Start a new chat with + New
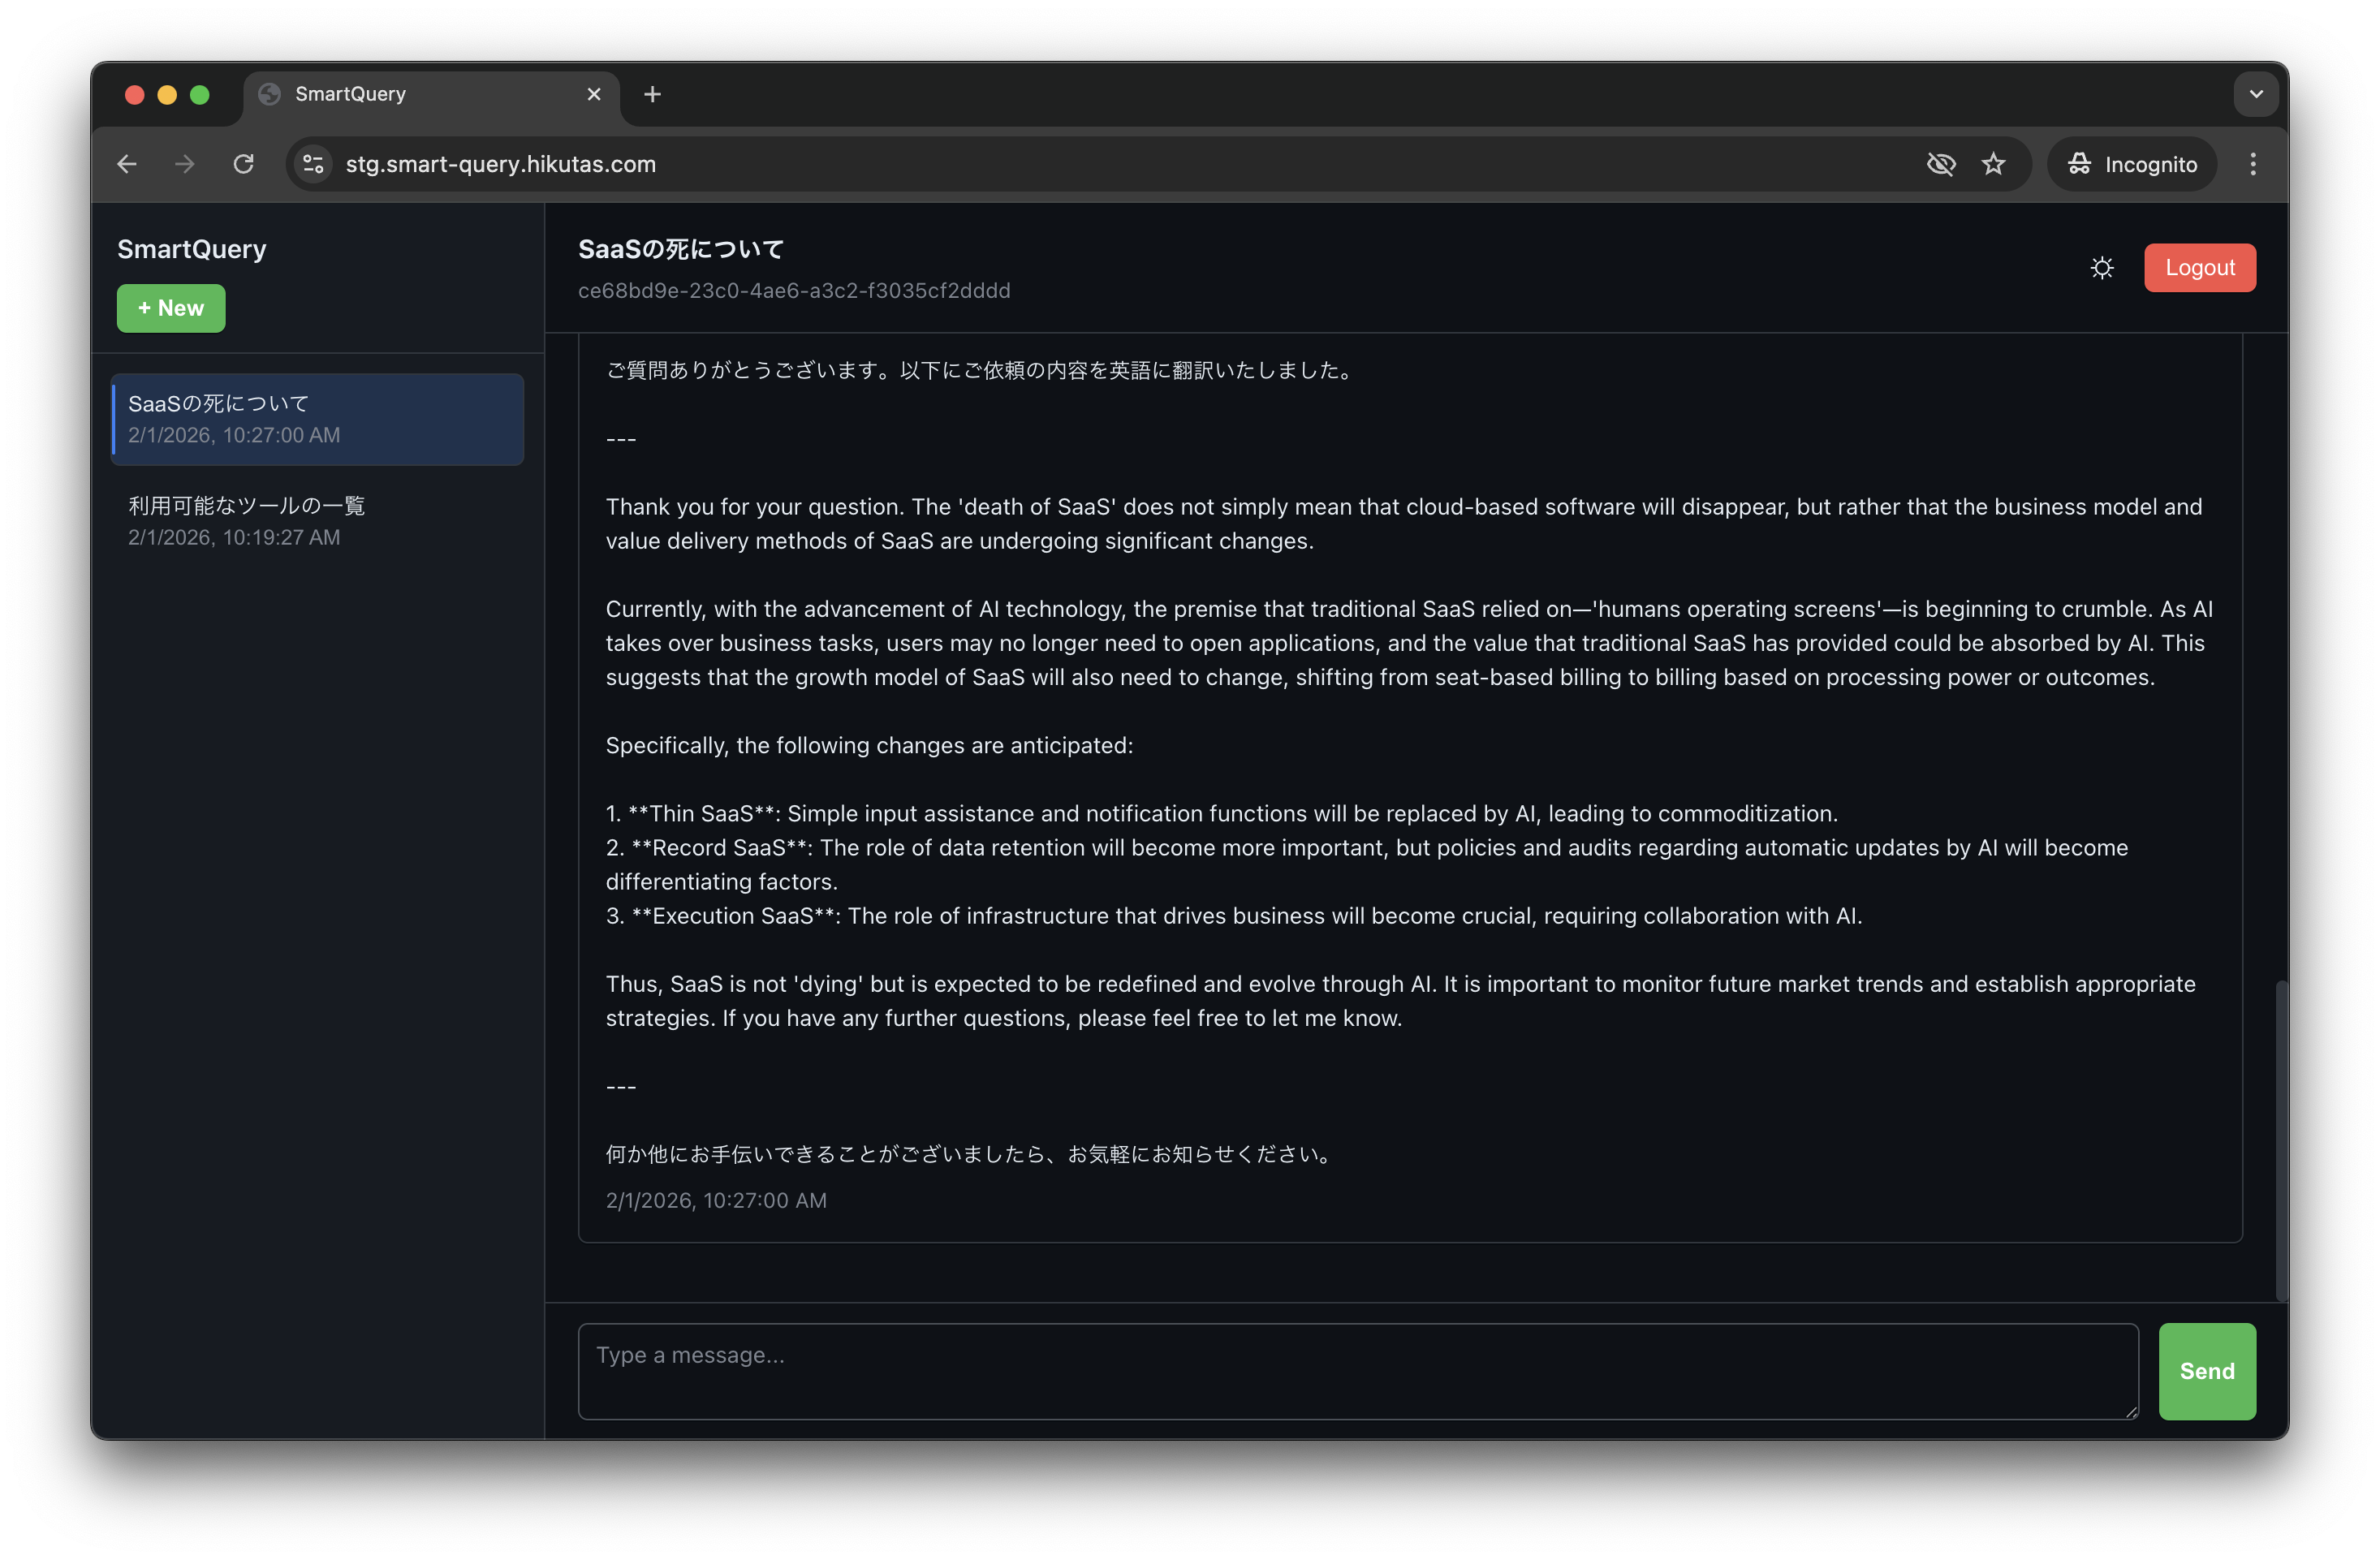Viewport: 2380px width, 1560px height. click(171, 308)
